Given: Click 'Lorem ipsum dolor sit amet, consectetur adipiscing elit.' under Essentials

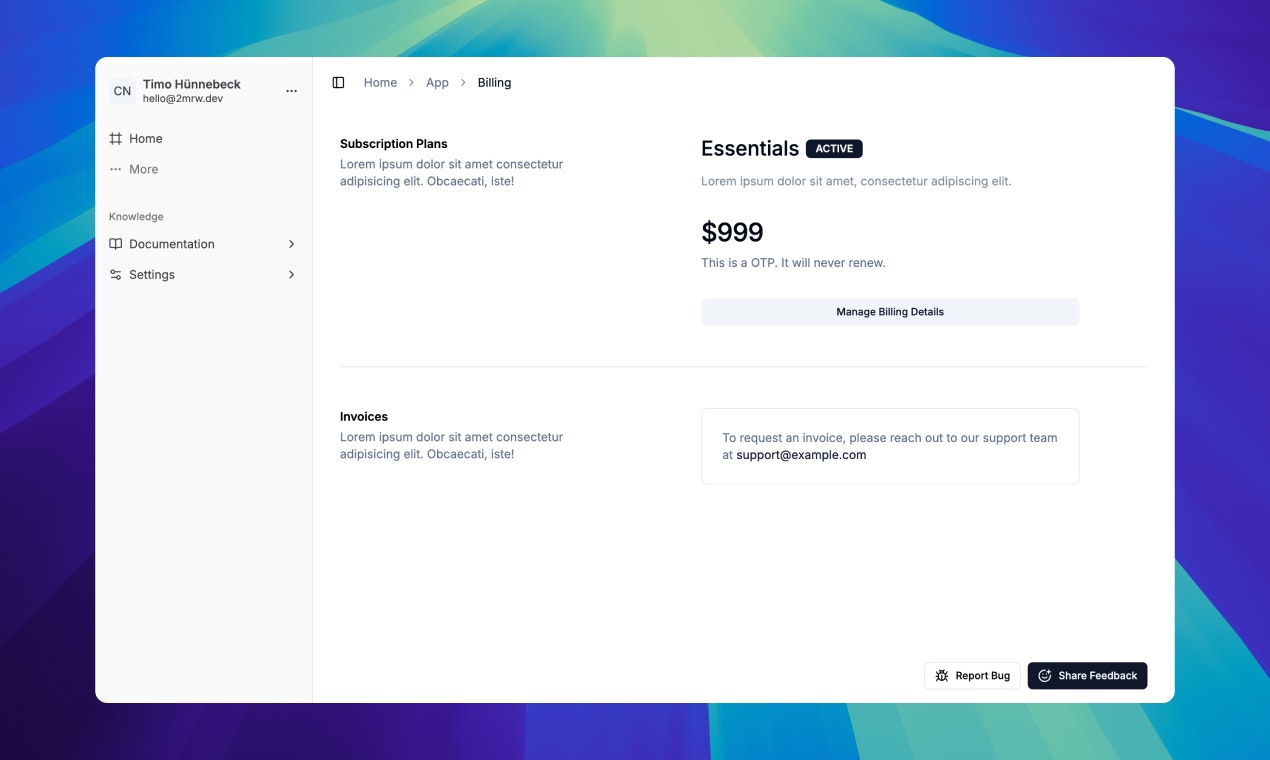Looking at the screenshot, I should pyautogui.click(x=856, y=181).
